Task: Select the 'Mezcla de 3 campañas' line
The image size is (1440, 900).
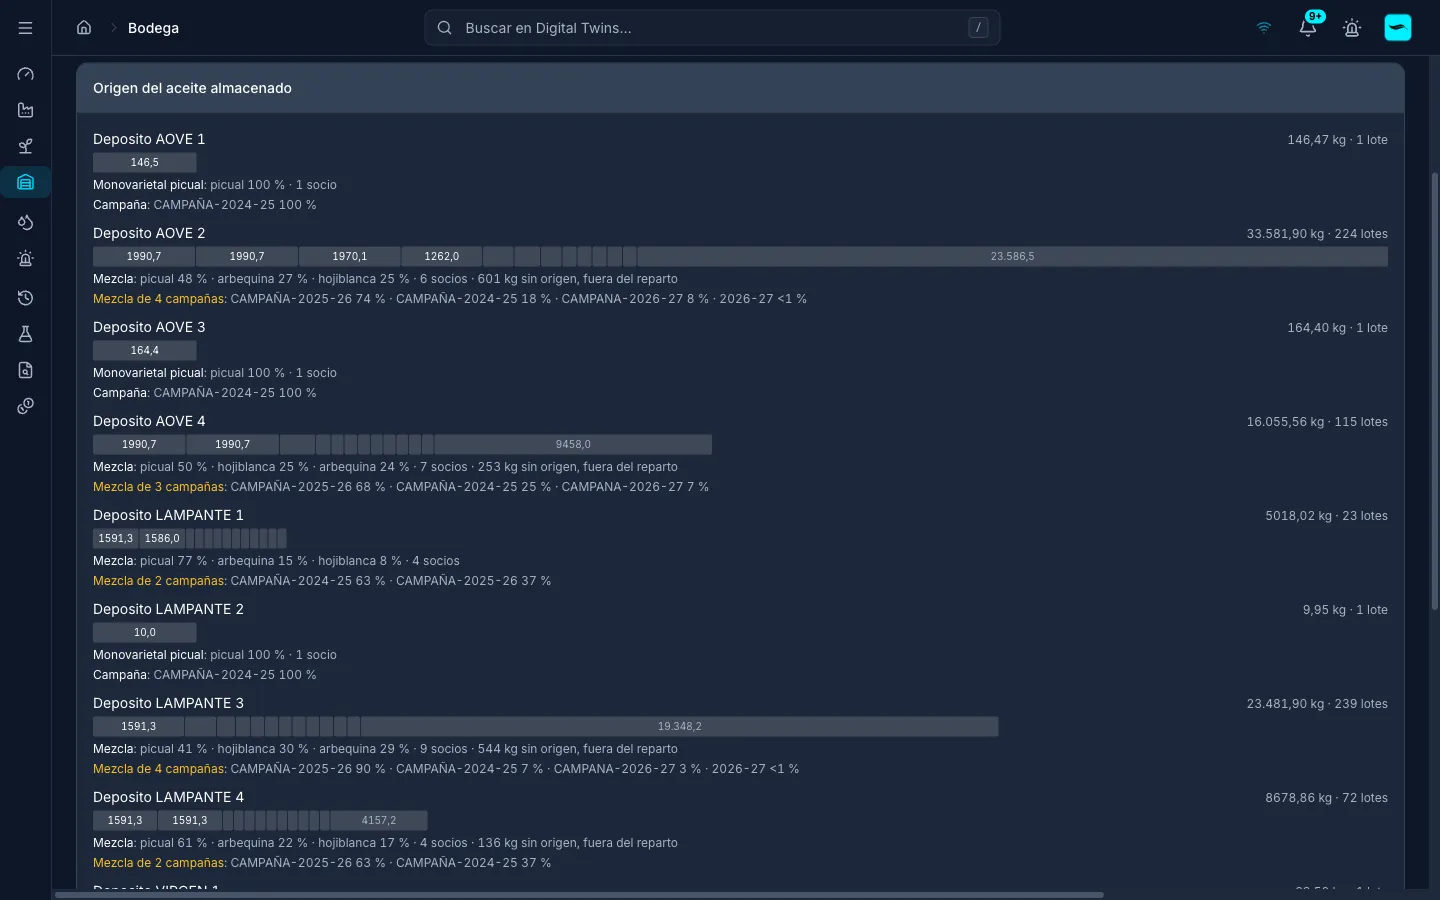Action: (401, 487)
